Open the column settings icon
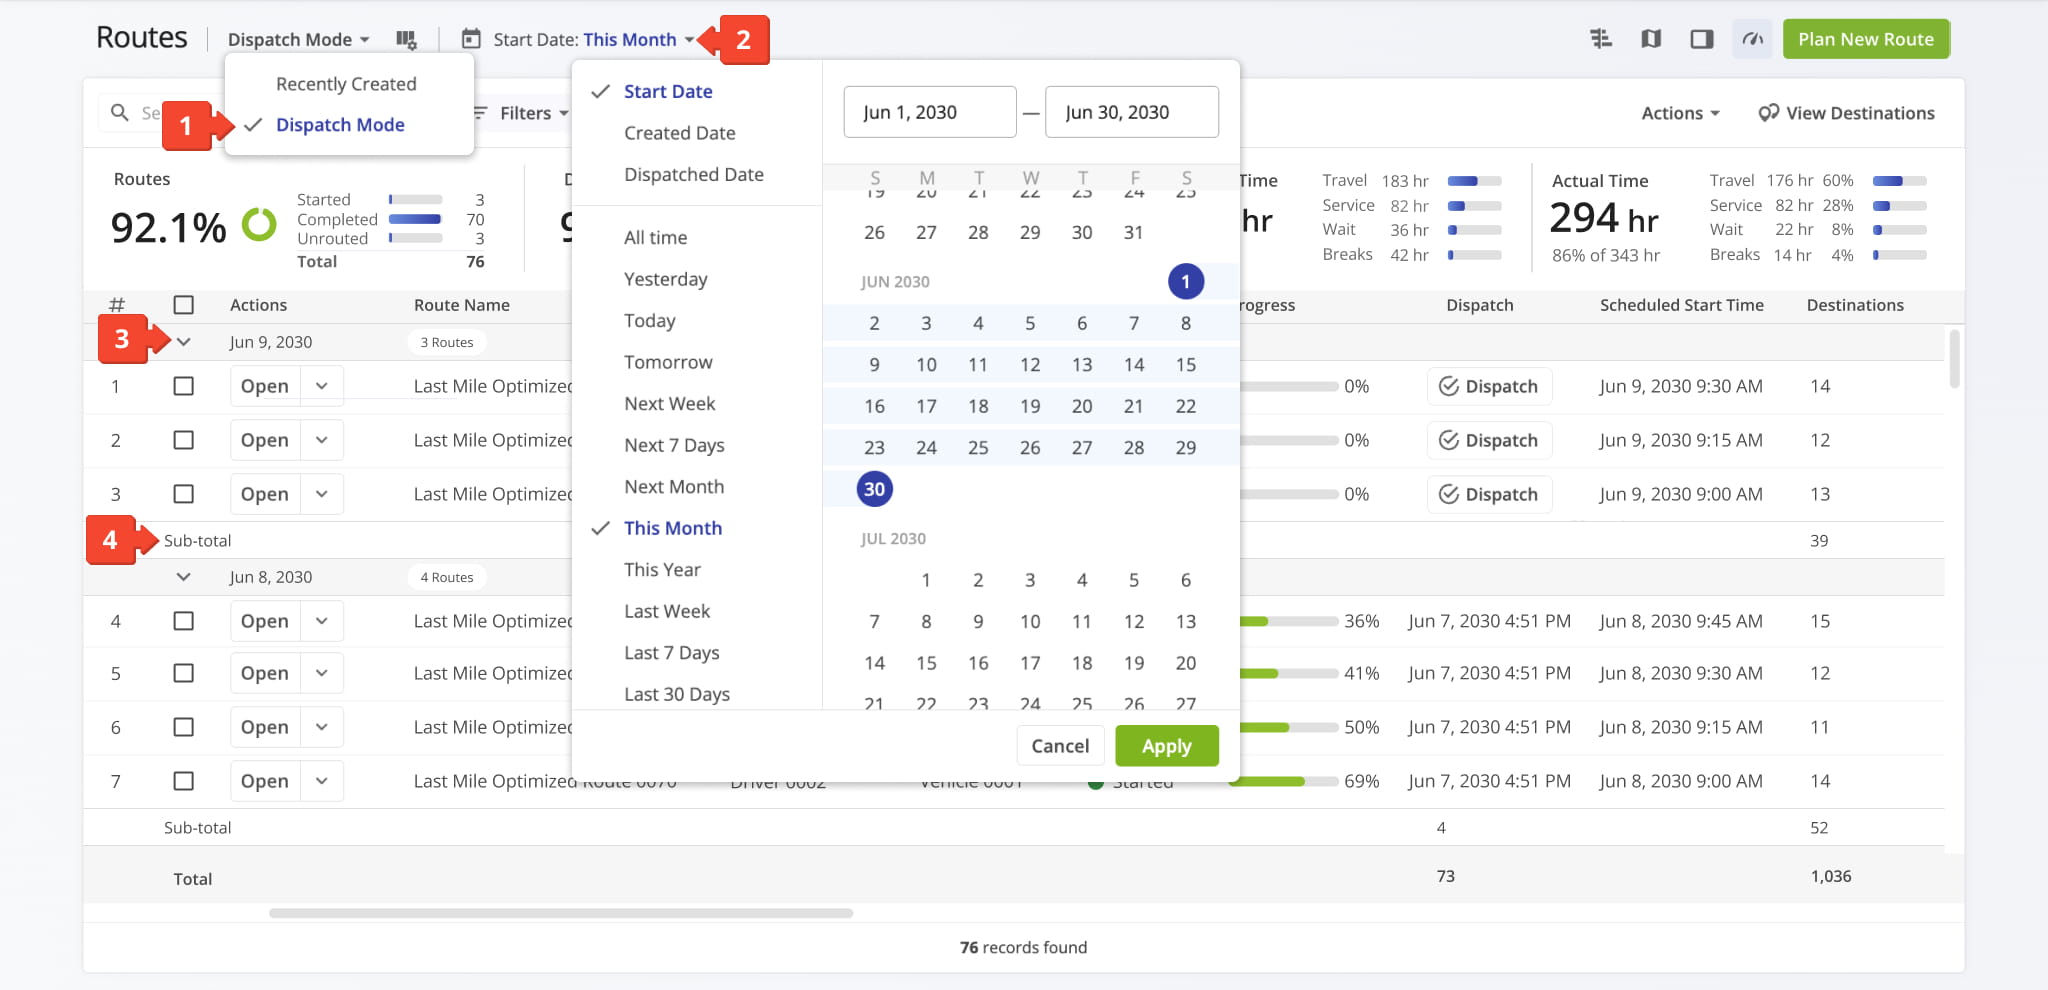This screenshot has width=2048, height=990. point(405,39)
